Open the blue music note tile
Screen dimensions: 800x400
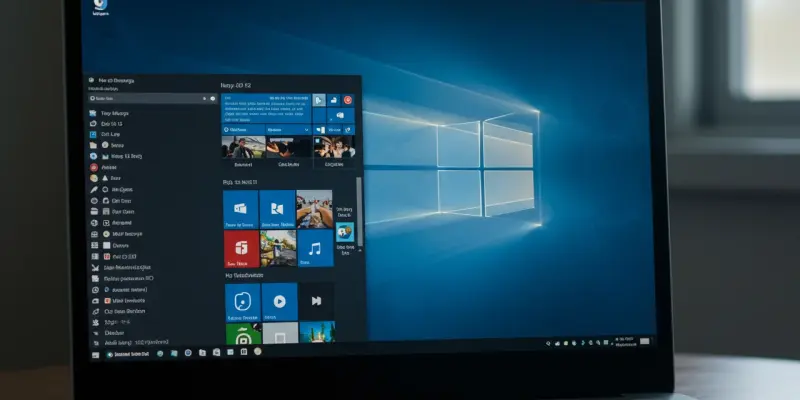pos(315,249)
